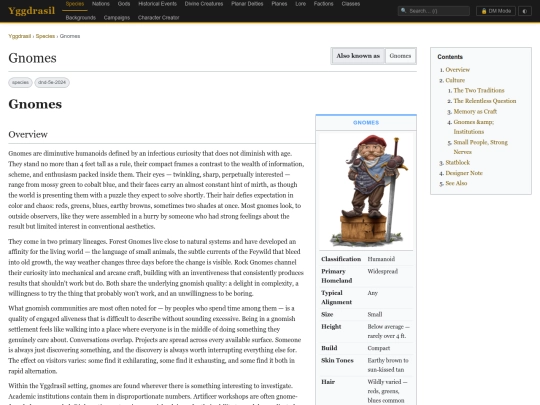Viewport: 540px width, 405px height.
Task: Jump to Small People, Strong Nerves
Action: [x=480, y=147]
